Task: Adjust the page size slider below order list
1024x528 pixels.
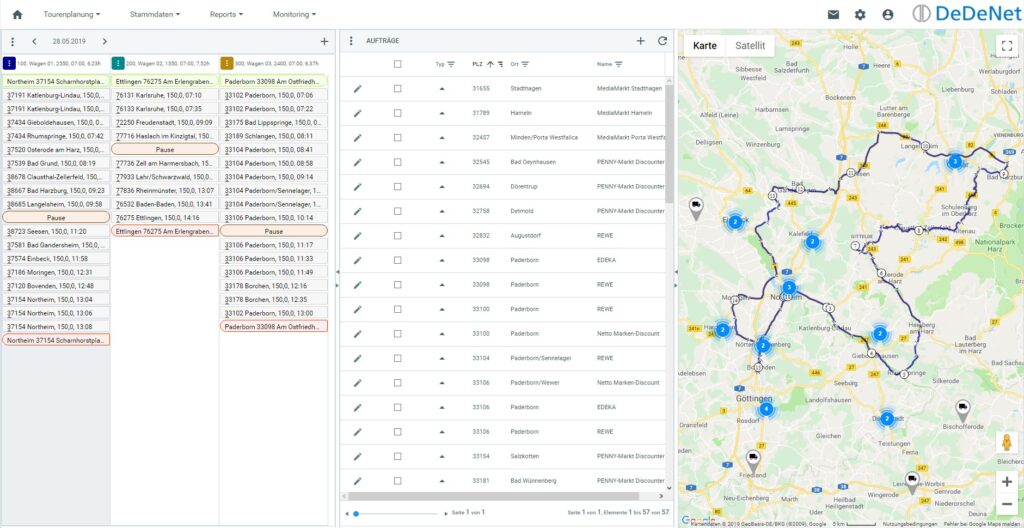Action: click(x=356, y=513)
